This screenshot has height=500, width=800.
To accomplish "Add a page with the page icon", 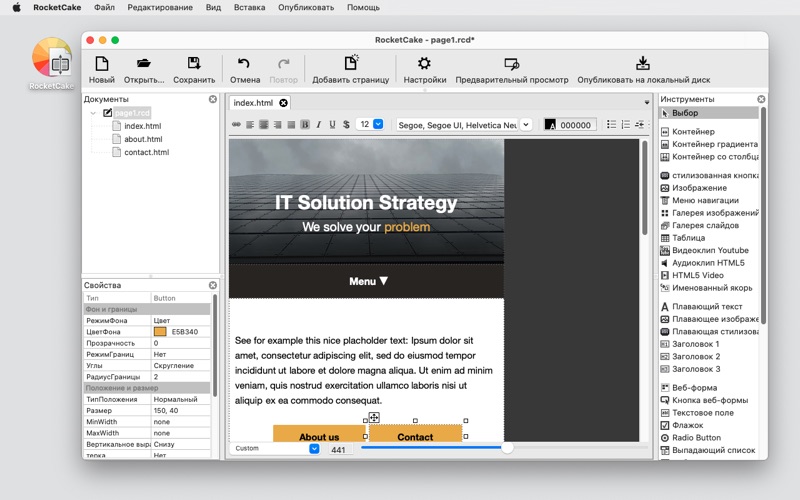I will click(x=351, y=63).
